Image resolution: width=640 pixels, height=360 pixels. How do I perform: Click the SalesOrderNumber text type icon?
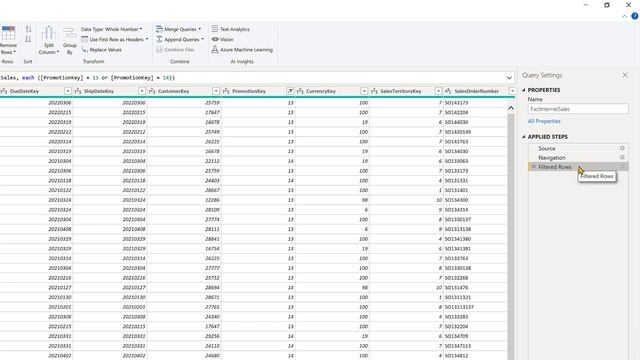pyautogui.click(x=448, y=91)
